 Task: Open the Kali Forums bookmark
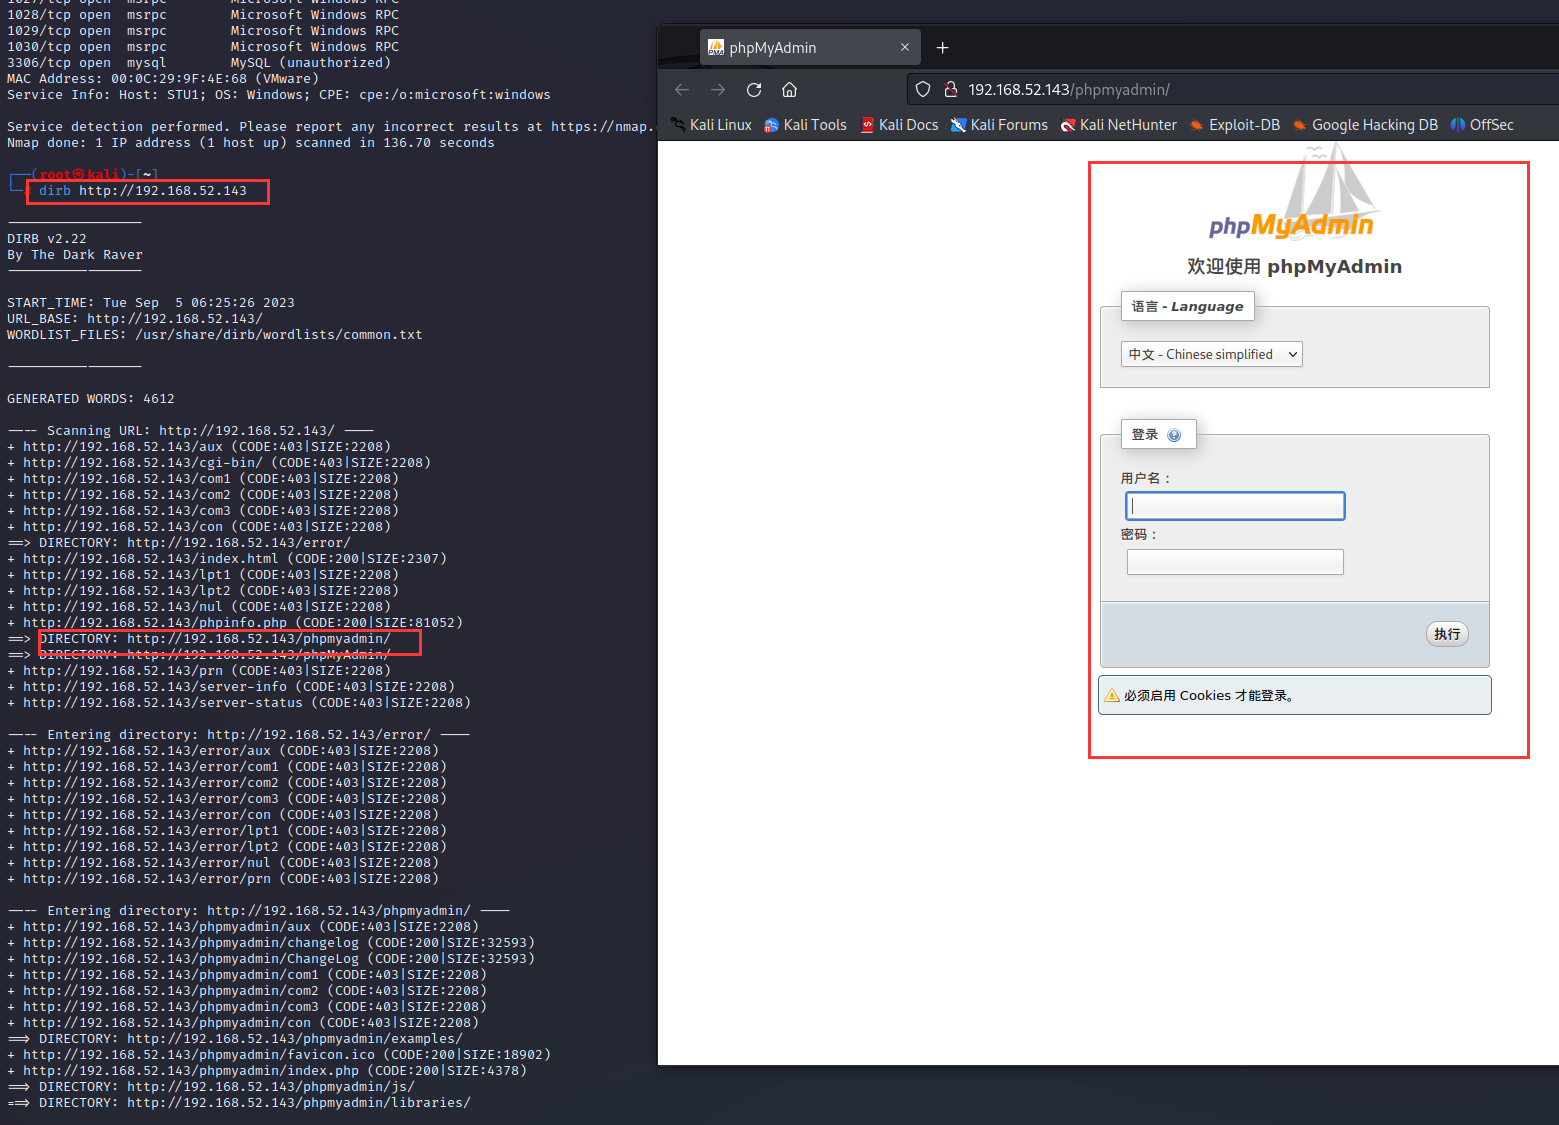tap(999, 125)
